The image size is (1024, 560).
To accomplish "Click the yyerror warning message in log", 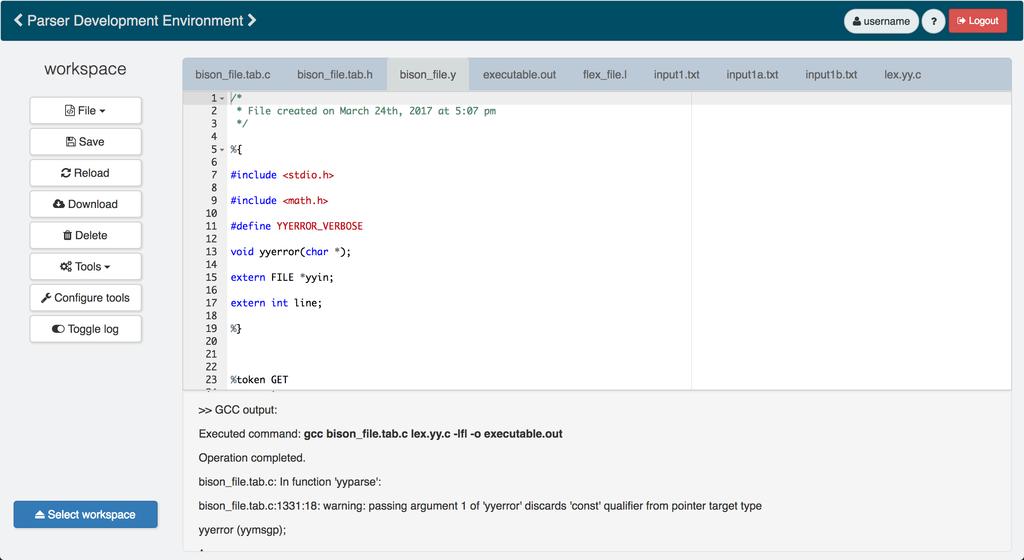I will (480, 506).
